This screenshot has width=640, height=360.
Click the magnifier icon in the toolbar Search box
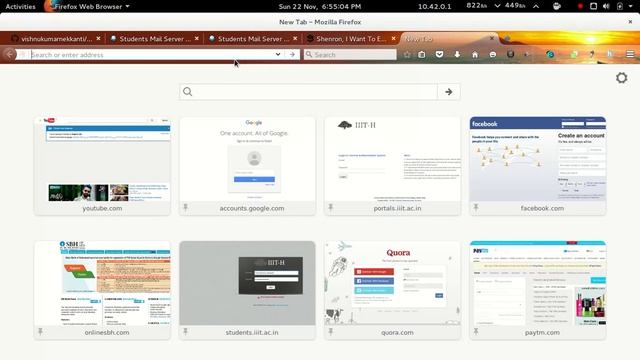click(309, 54)
